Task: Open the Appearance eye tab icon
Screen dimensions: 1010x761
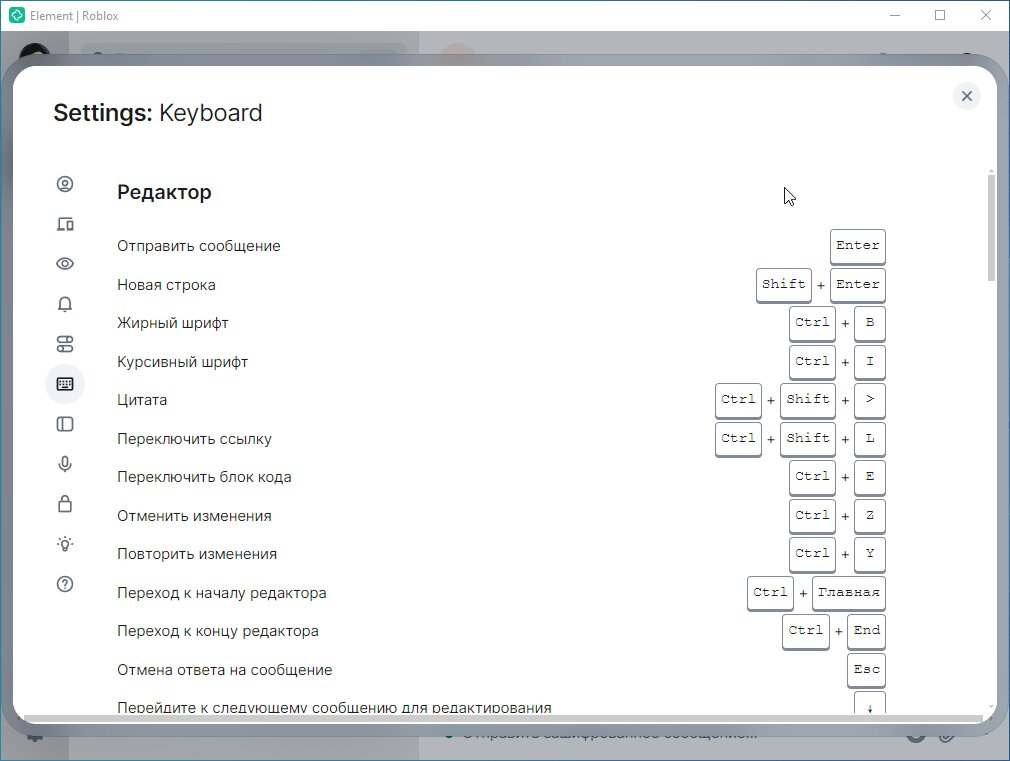Action: click(65, 264)
